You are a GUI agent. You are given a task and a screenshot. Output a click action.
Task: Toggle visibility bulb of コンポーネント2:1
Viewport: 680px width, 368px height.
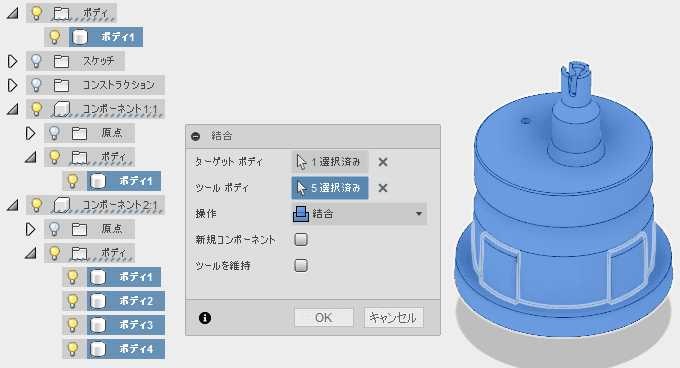(36, 205)
